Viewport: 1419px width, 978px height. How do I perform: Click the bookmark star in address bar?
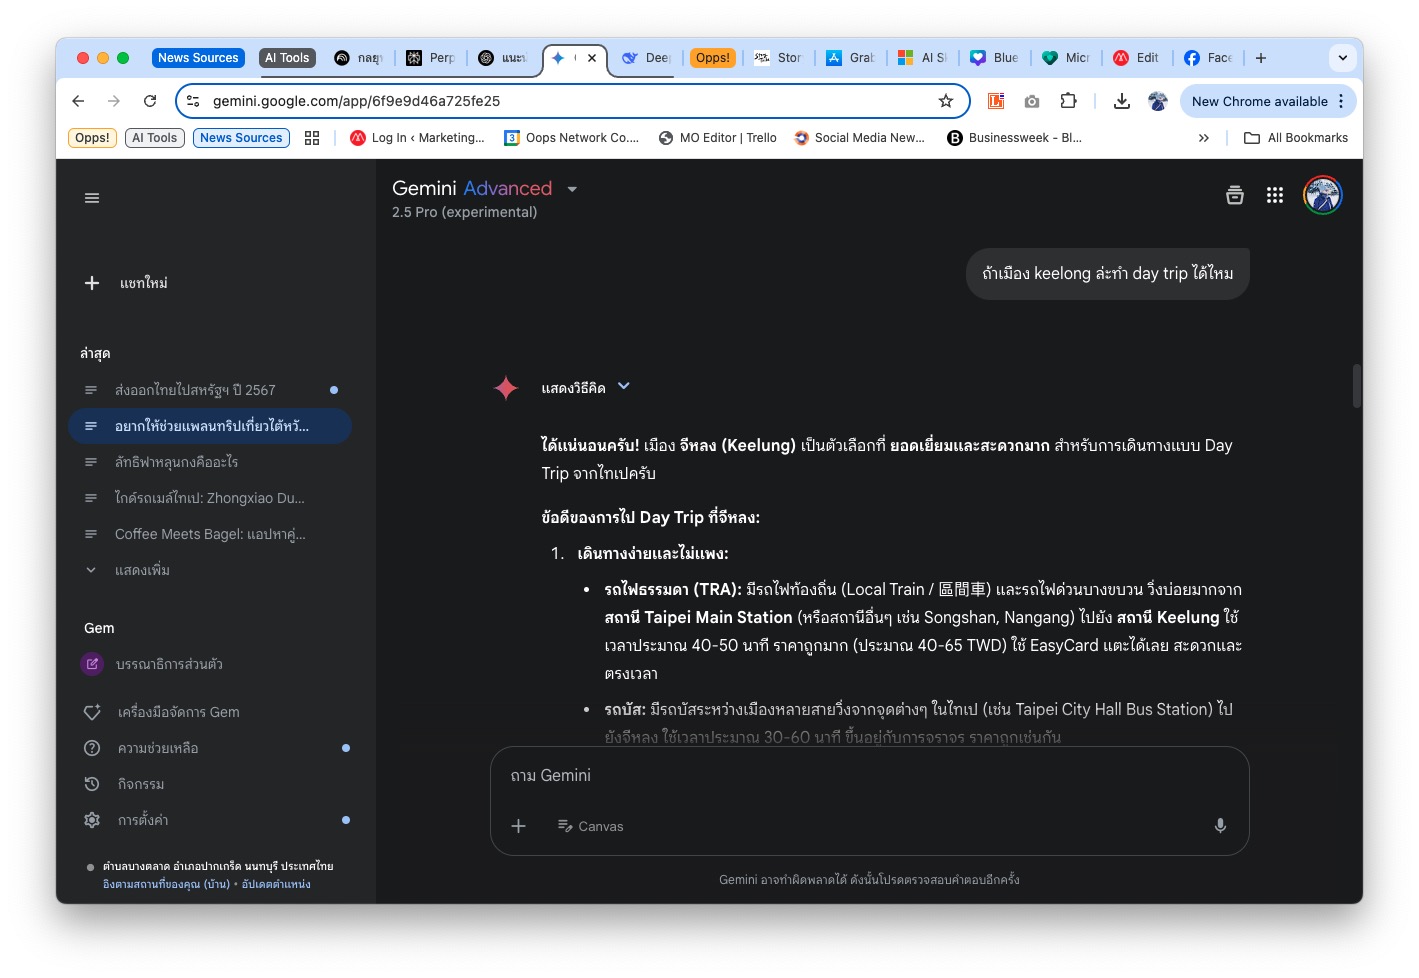(946, 101)
